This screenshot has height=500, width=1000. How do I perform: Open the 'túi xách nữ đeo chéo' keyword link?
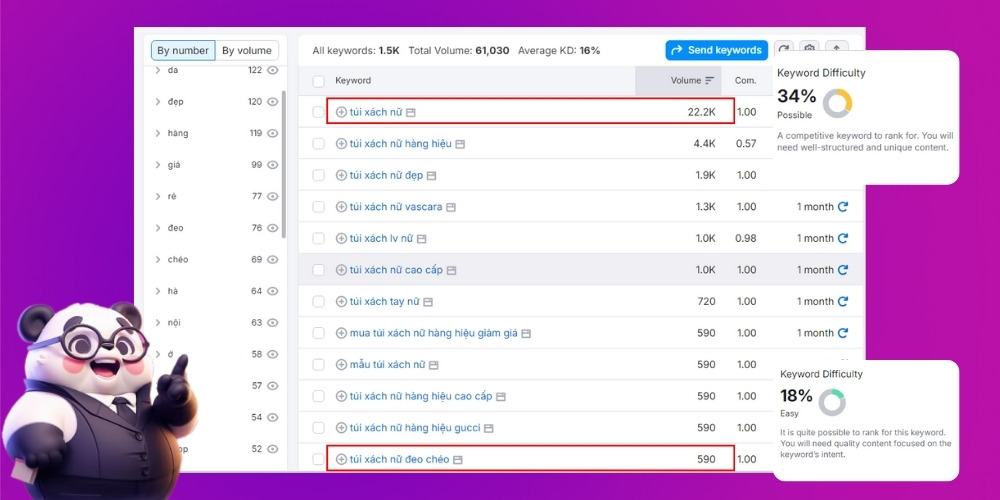pyautogui.click(x=399, y=459)
